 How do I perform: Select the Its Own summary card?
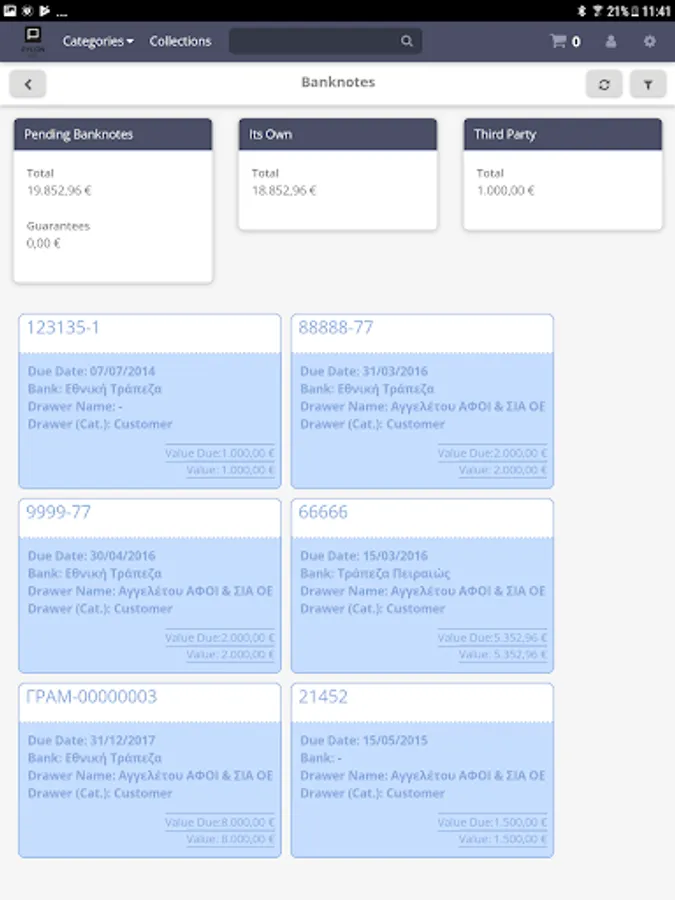coord(337,175)
